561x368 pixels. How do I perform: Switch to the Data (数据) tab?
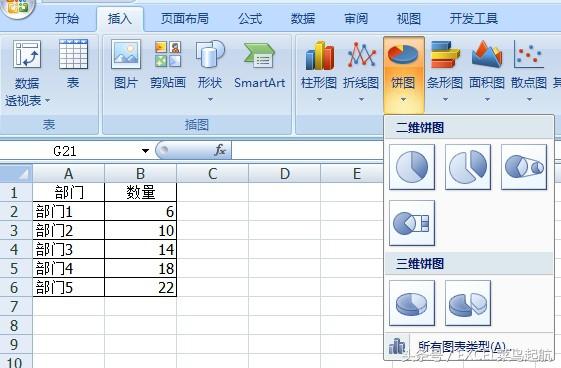[303, 19]
